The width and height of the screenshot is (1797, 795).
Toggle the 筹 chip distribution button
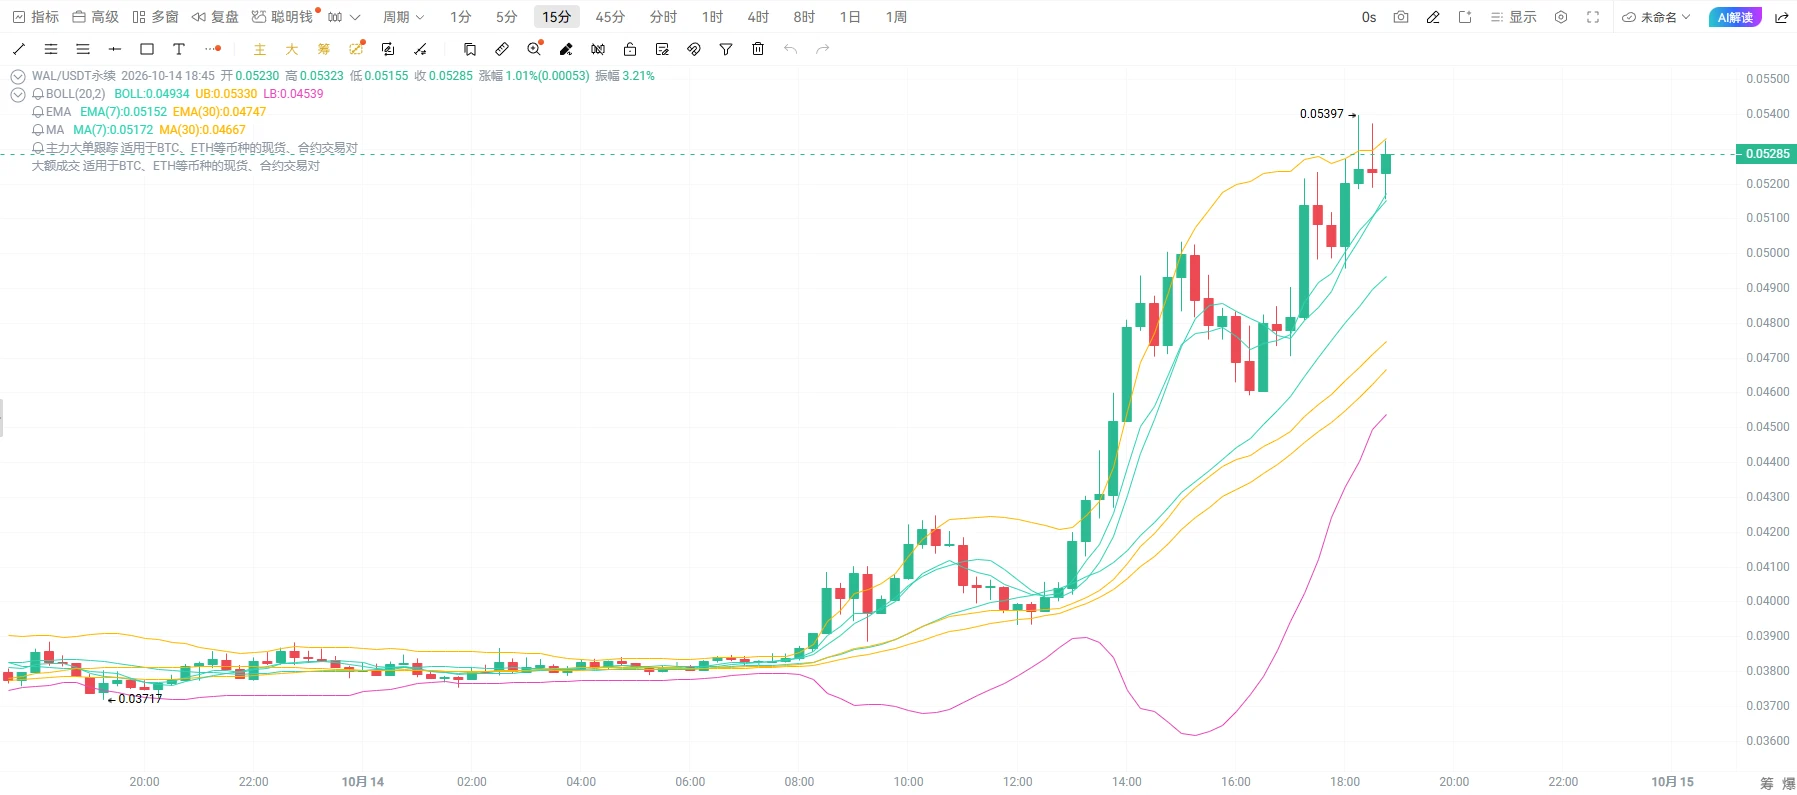[x=324, y=49]
